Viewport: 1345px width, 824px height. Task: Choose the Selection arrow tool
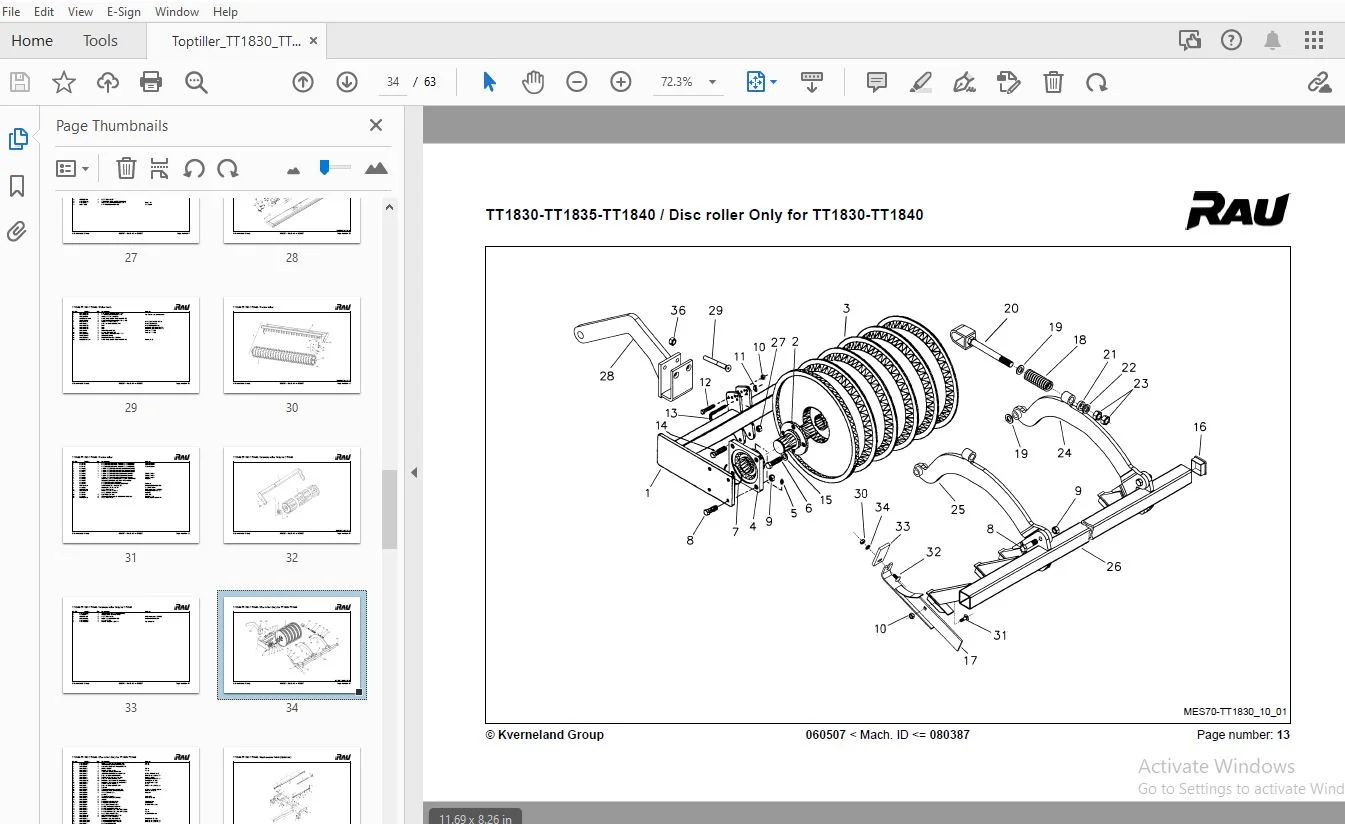[x=489, y=82]
